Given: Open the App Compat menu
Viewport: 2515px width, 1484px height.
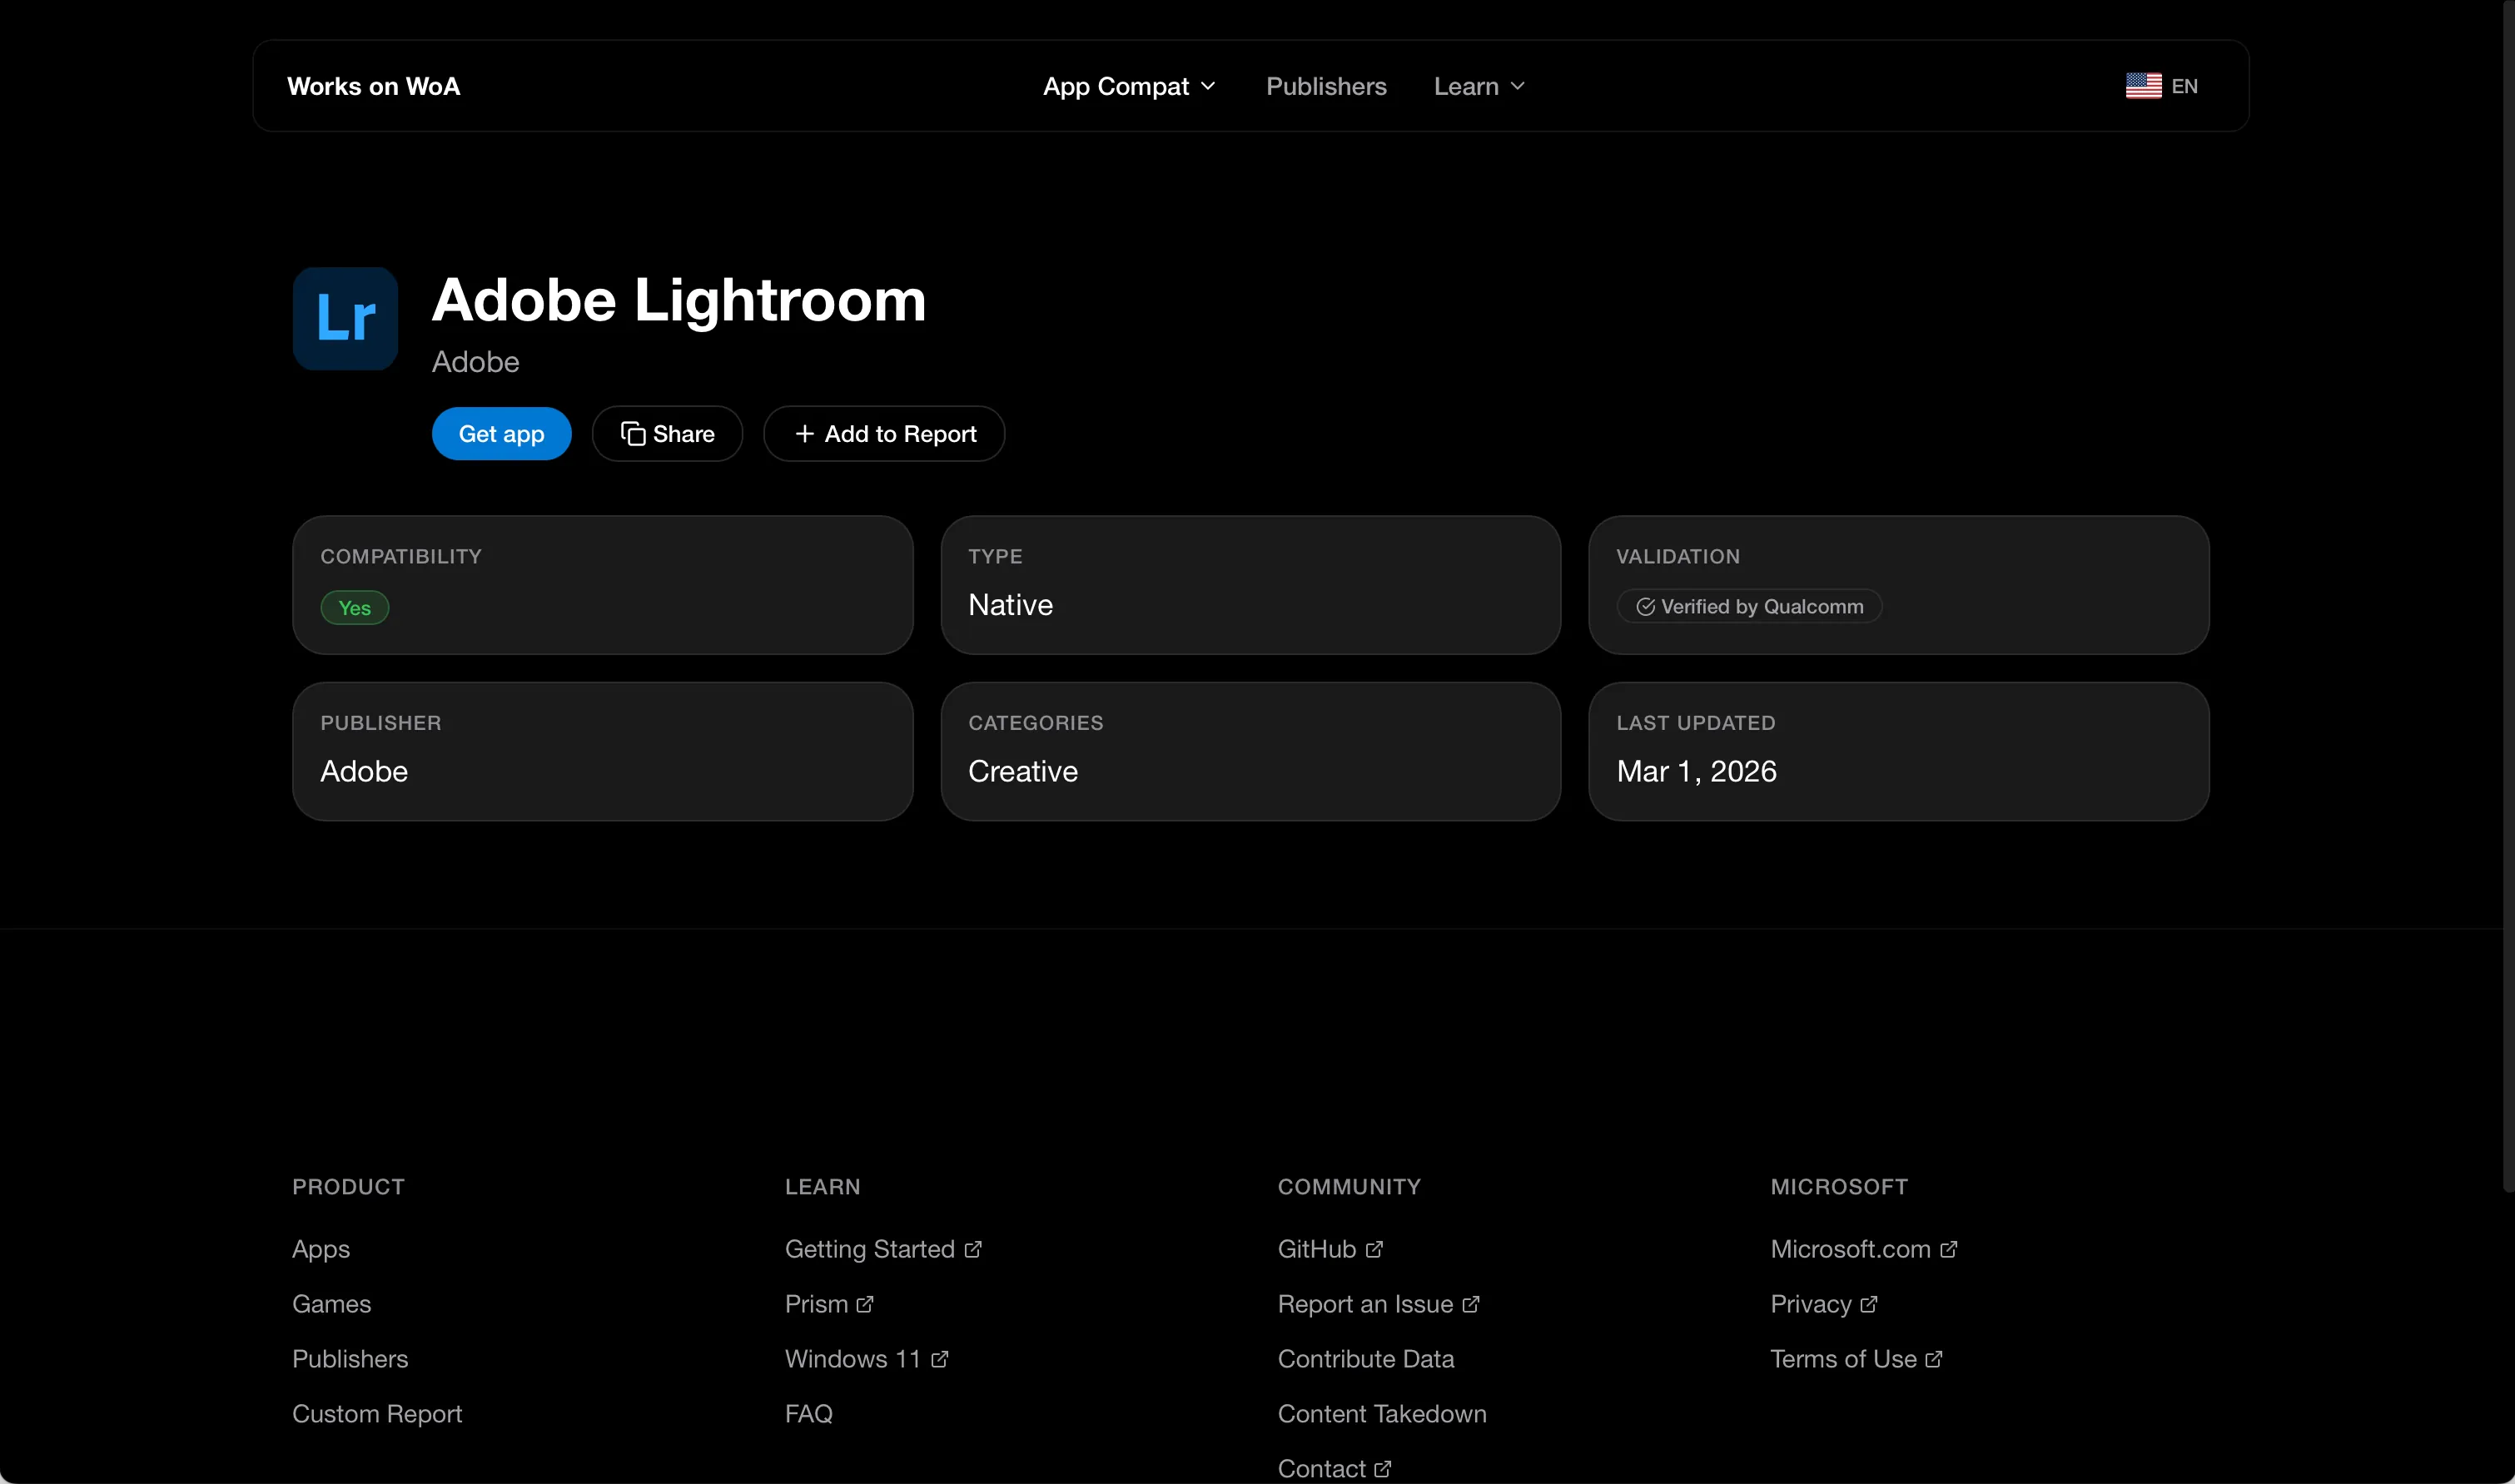Looking at the screenshot, I should (x=1129, y=87).
